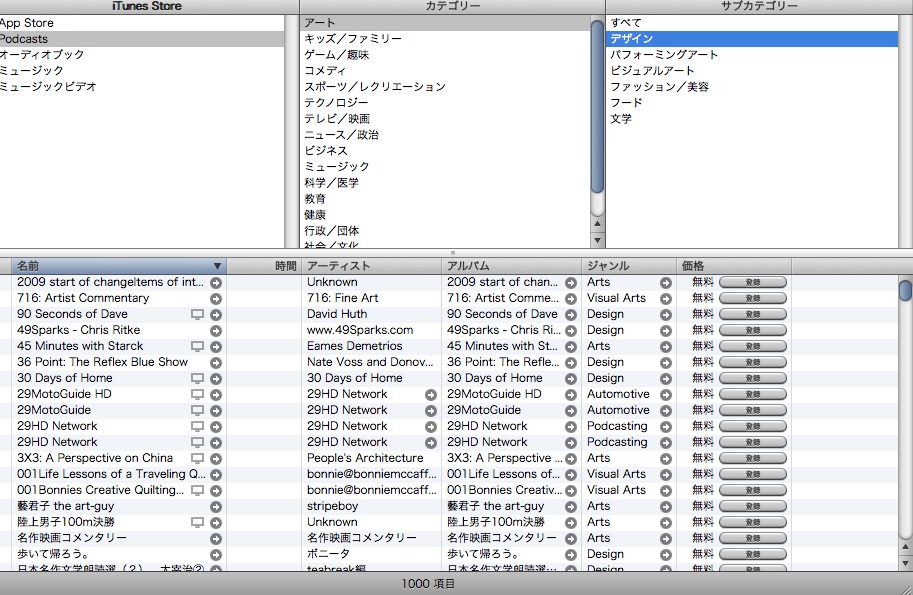Click subscribe button for 90 Seconds of Dave
913x595 pixels.
pos(753,314)
